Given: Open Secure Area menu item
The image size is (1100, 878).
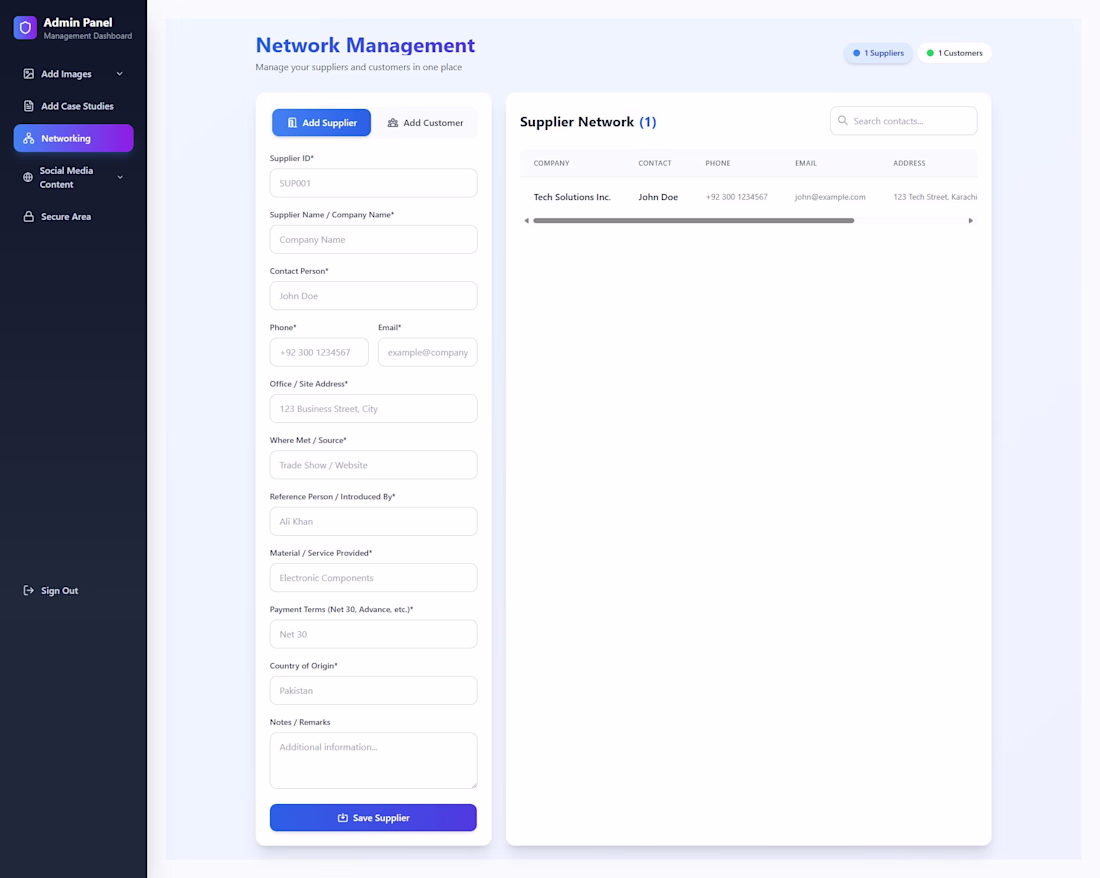Looking at the screenshot, I should [74, 217].
